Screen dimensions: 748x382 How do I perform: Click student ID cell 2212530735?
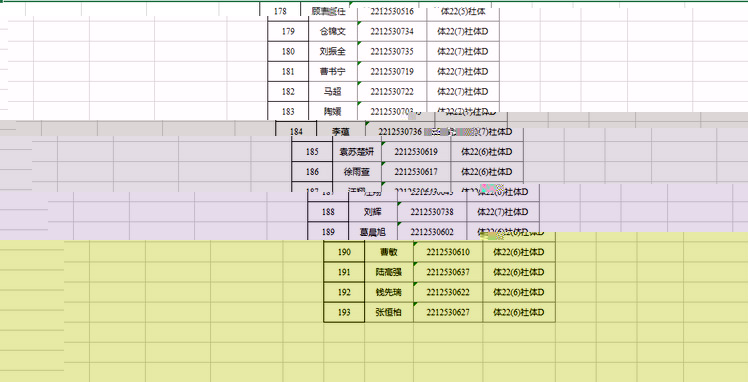(392, 52)
